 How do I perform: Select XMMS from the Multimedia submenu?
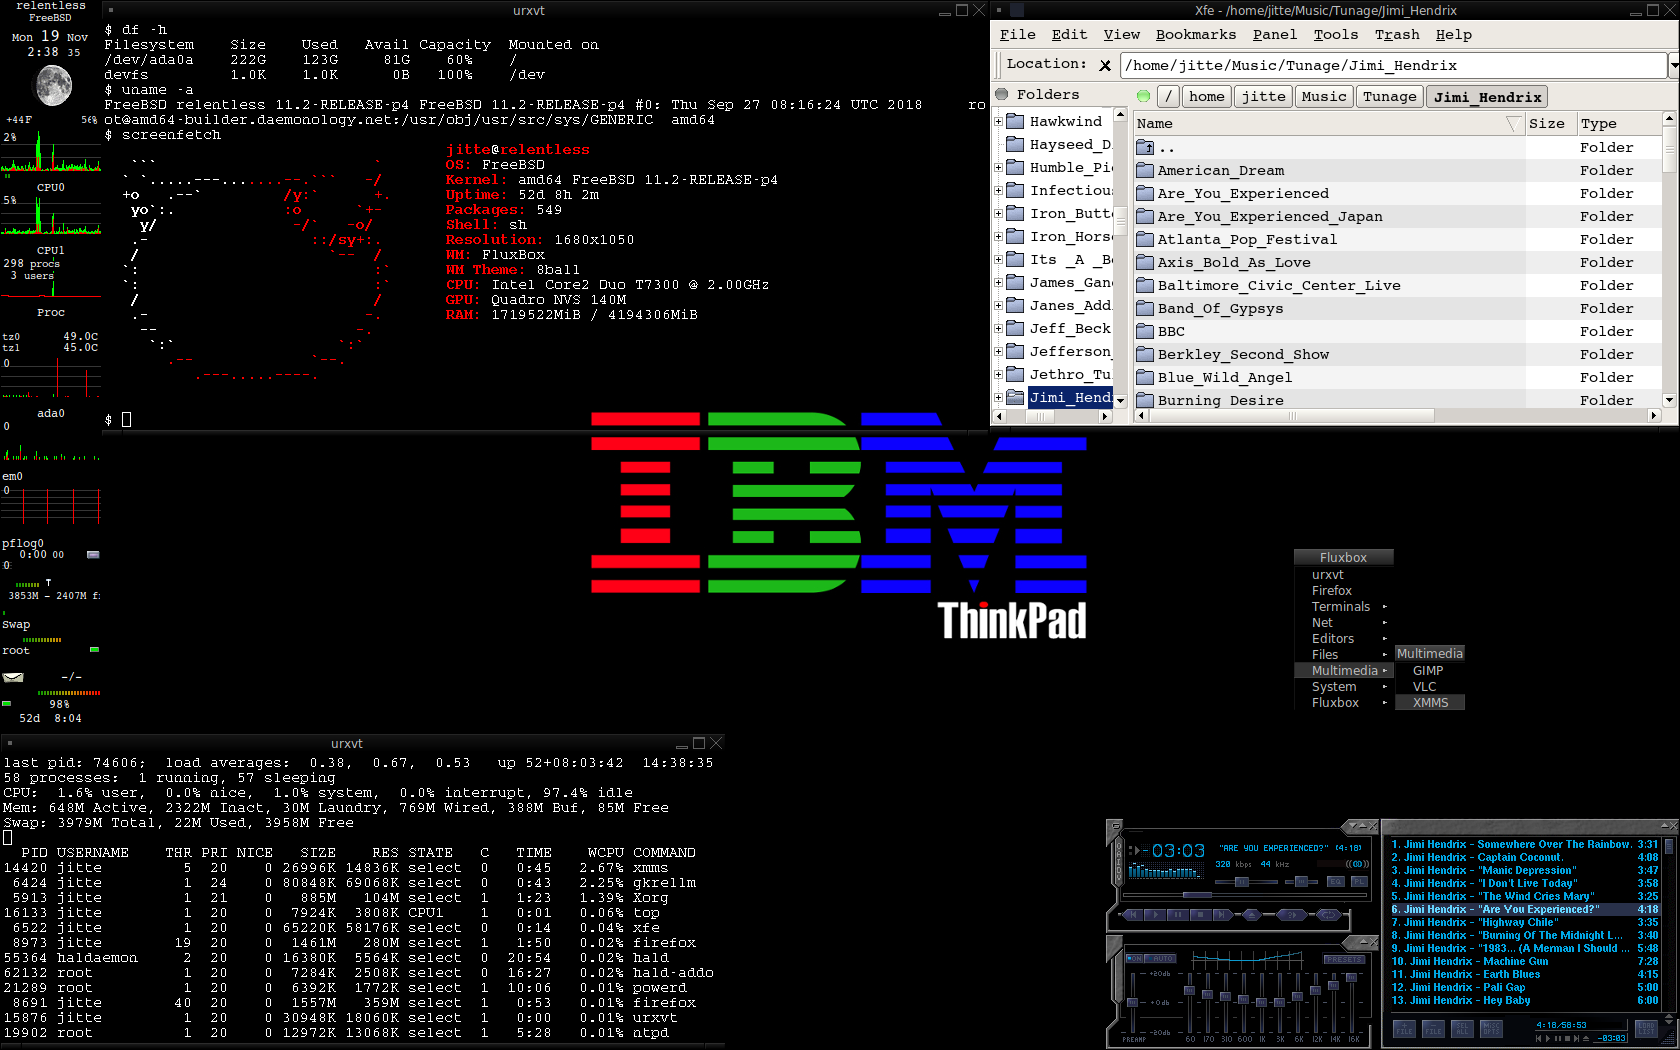(1430, 703)
